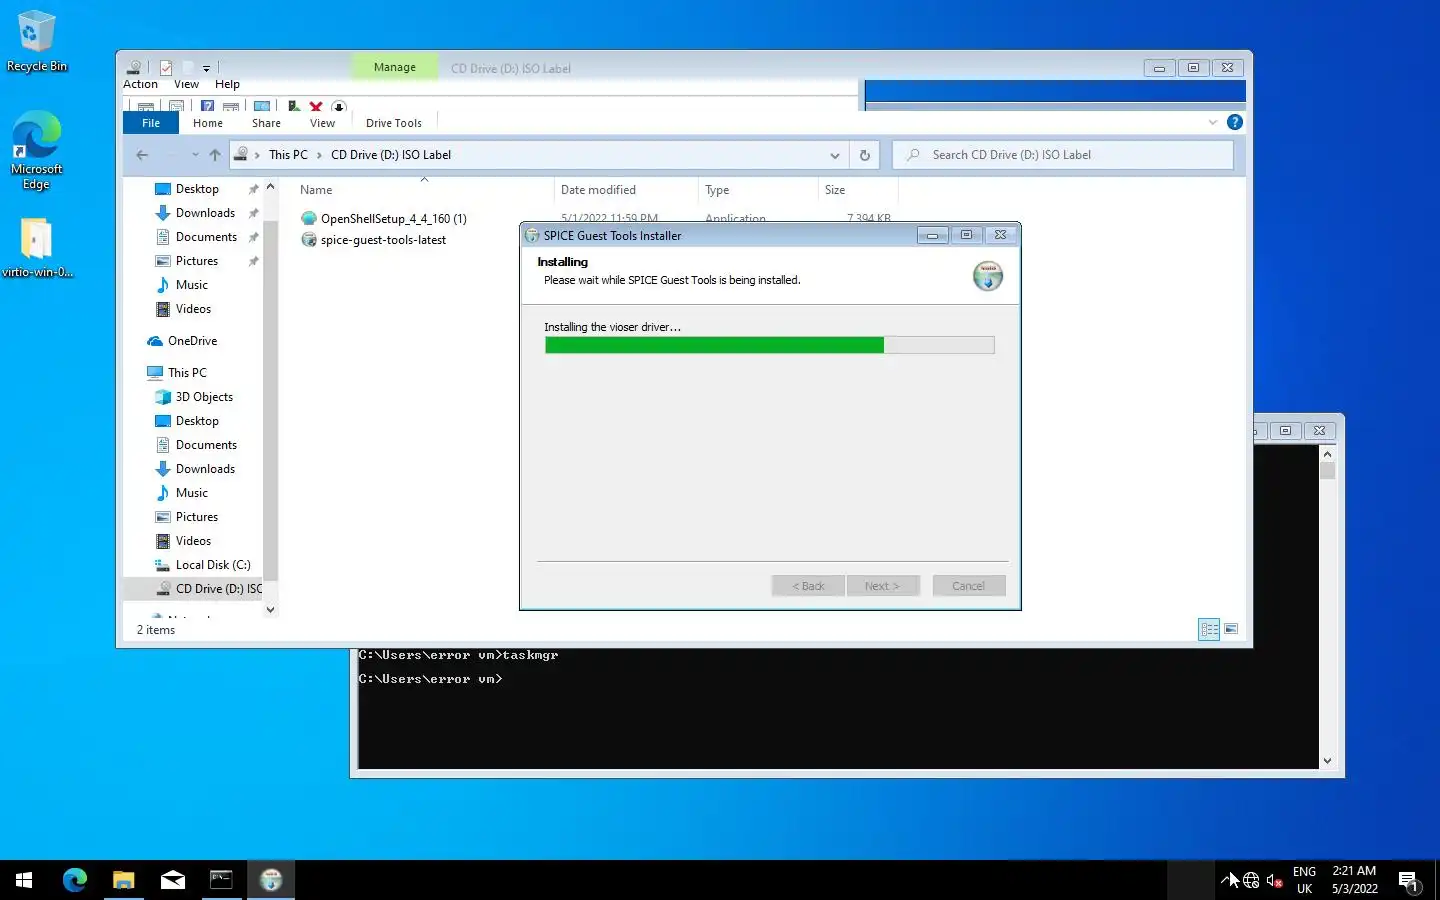The height and width of the screenshot is (900, 1440).
Task: Click the blue help question-mark toolbar icon
Action: (x=207, y=106)
